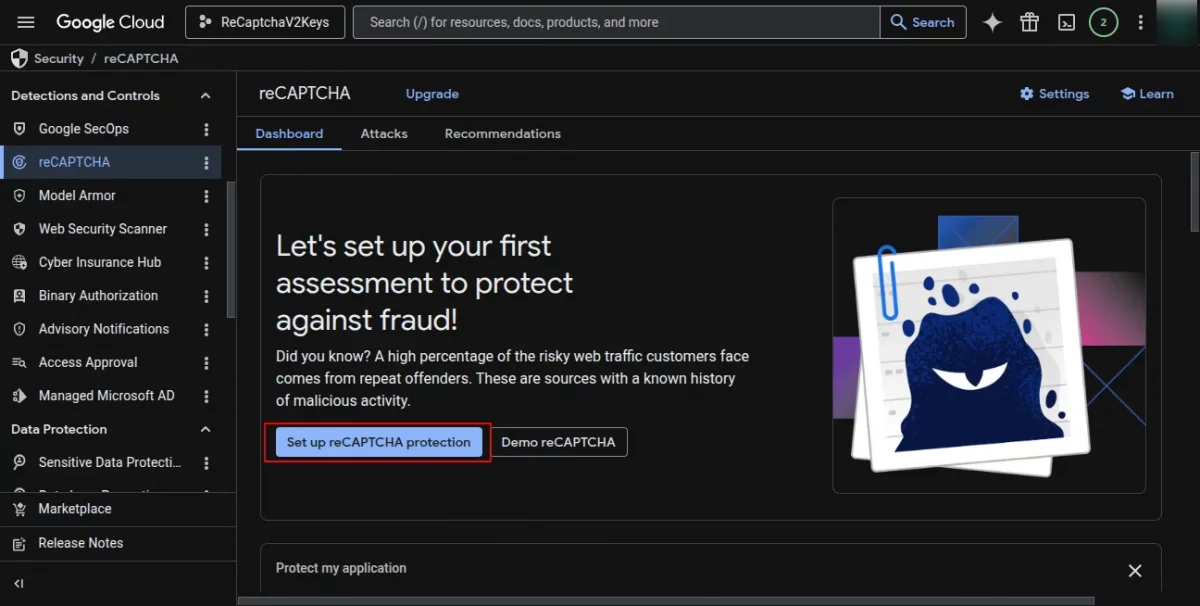Open the free trial gift icon
The height and width of the screenshot is (606, 1200).
pyautogui.click(x=1030, y=22)
